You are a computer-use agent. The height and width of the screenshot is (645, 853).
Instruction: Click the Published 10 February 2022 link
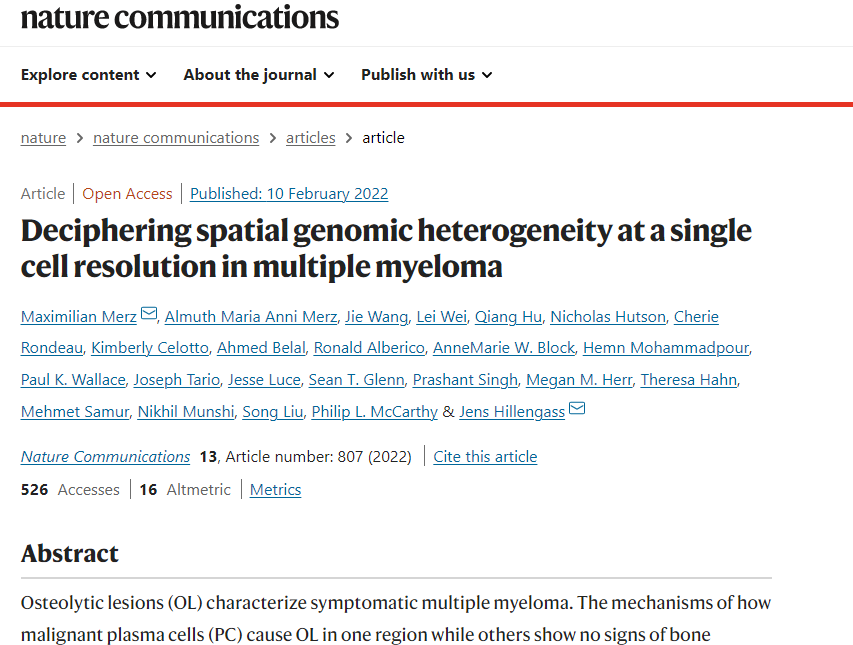(289, 194)
